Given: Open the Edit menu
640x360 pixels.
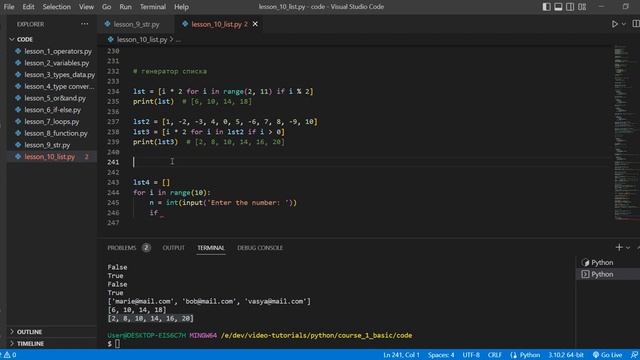Looking at the screenshot, I should [28, 7].
